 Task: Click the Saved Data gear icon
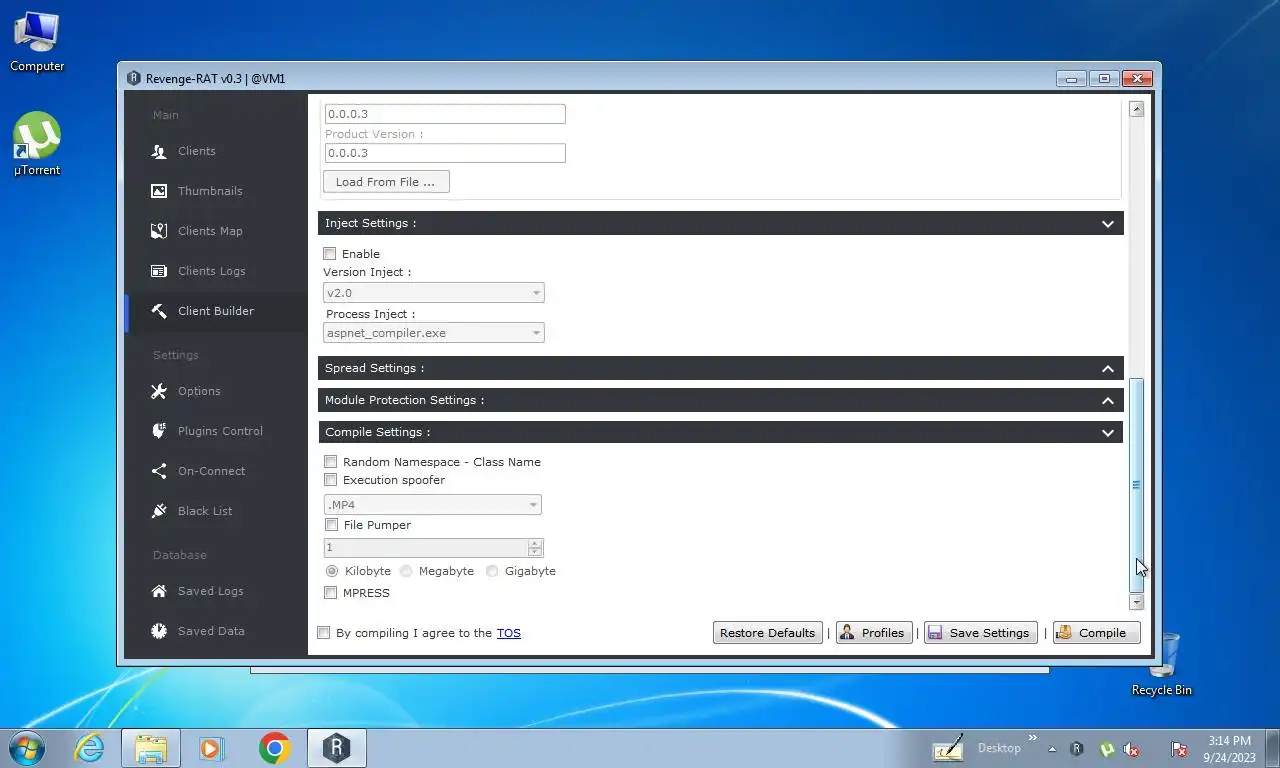pos(159,631)
